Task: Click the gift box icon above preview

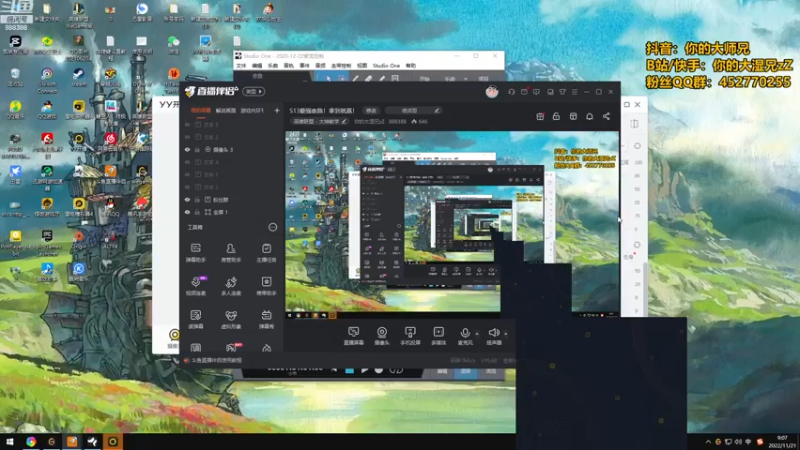Action: 540,116
